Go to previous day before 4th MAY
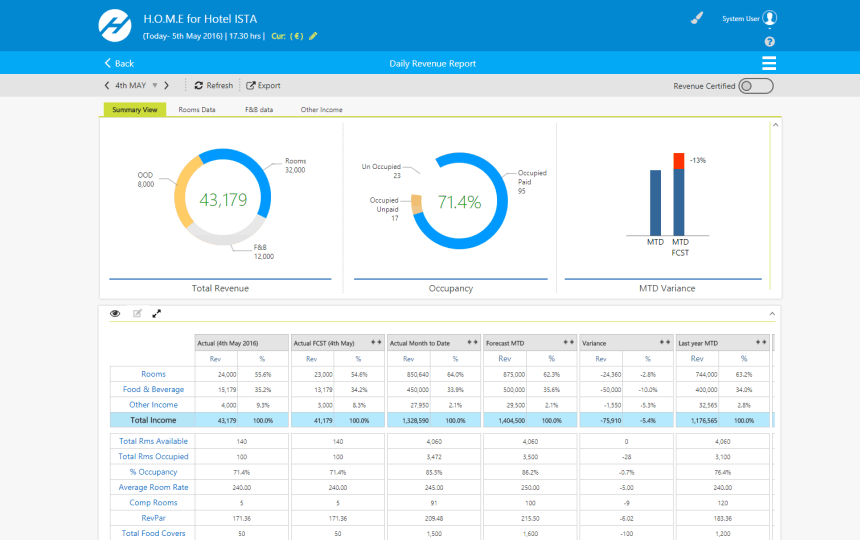Image resolution: width=860 pixels, height=540 pixels. click(x=107, y=86)
